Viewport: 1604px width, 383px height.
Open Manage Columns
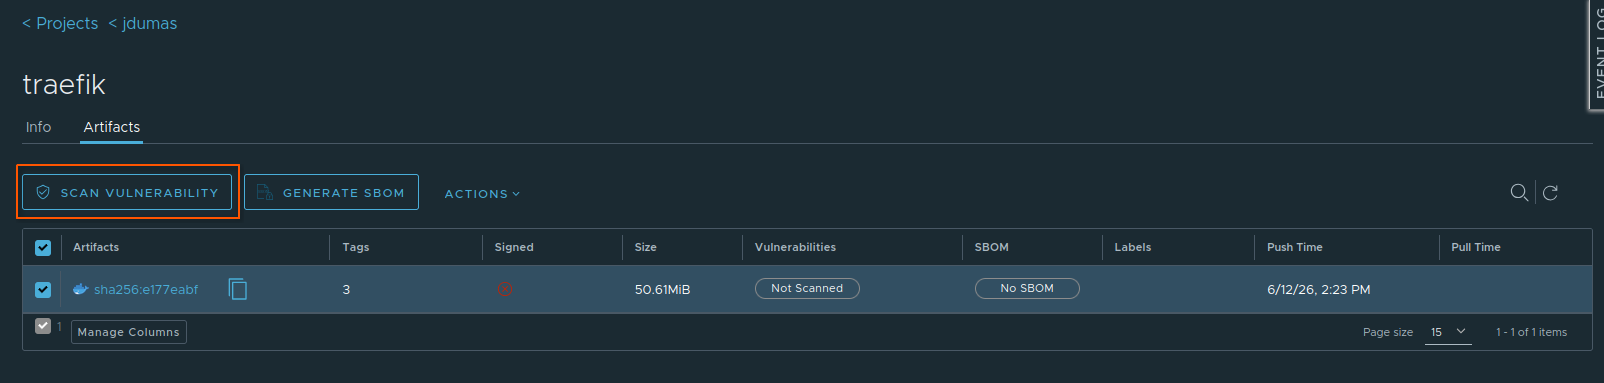point(129,332)
